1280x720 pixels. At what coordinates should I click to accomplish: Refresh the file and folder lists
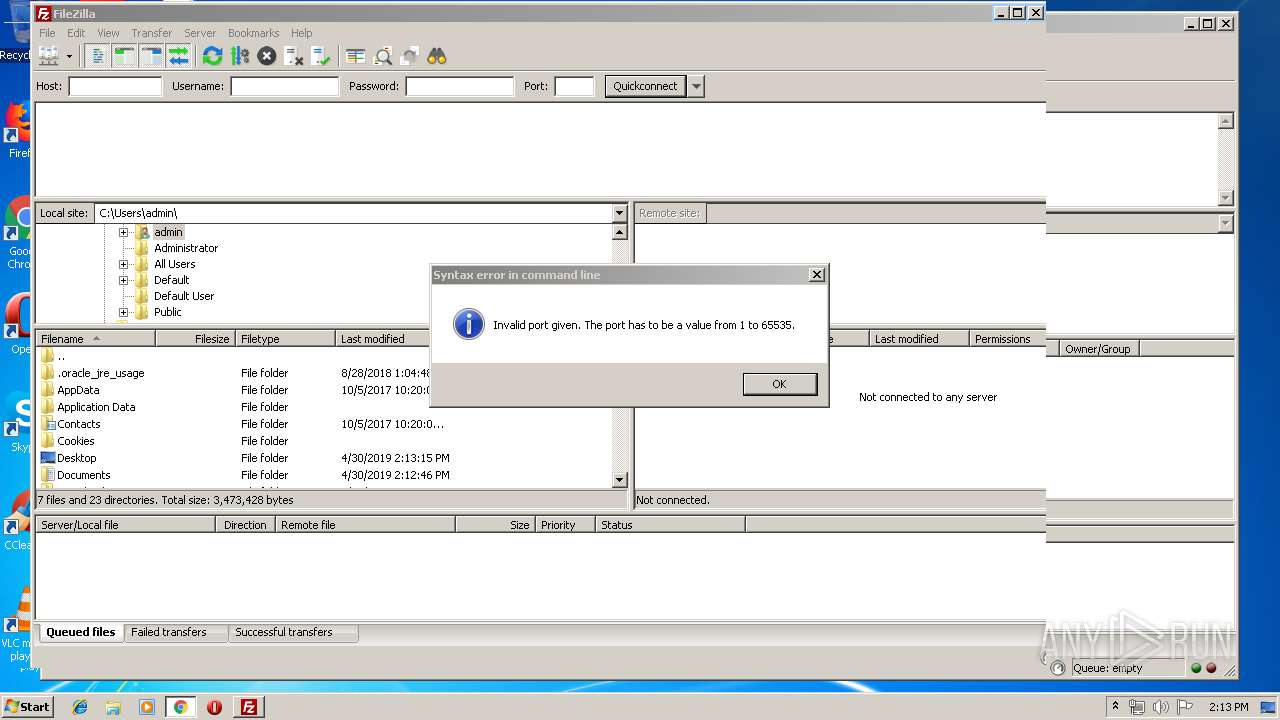point(212,56)
